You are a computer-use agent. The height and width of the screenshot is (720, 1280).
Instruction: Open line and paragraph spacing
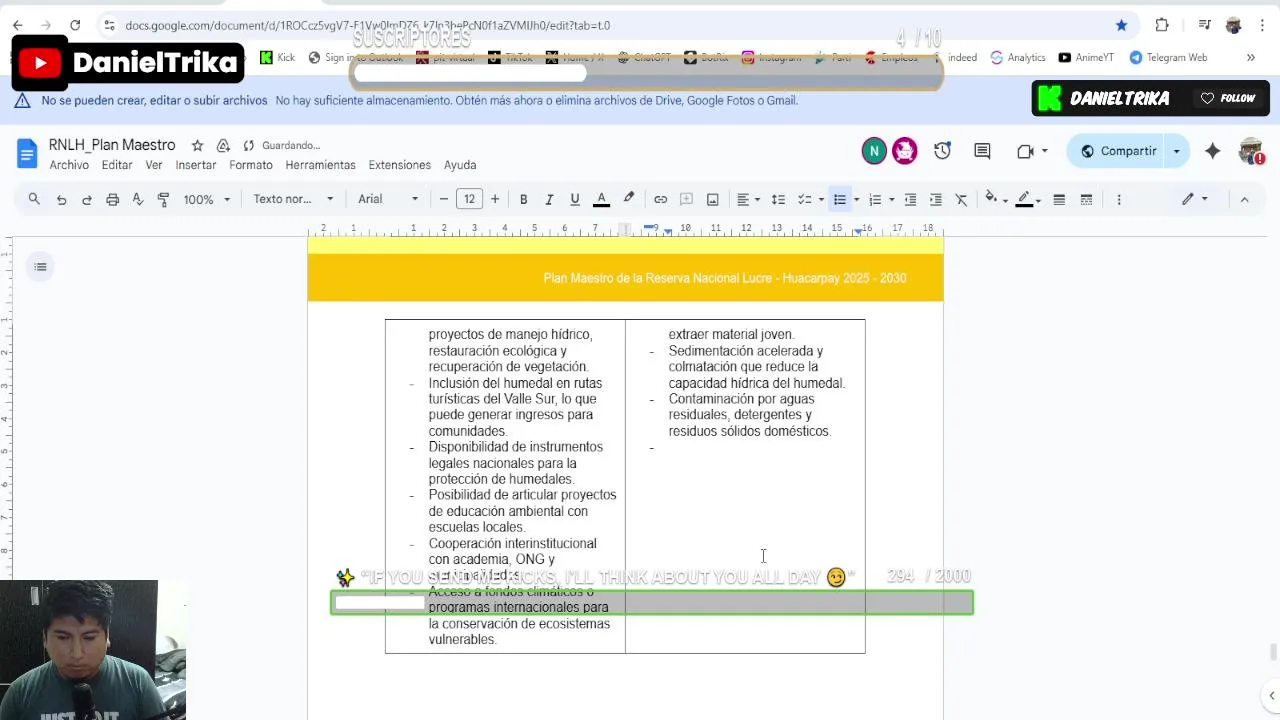[778, 199]
